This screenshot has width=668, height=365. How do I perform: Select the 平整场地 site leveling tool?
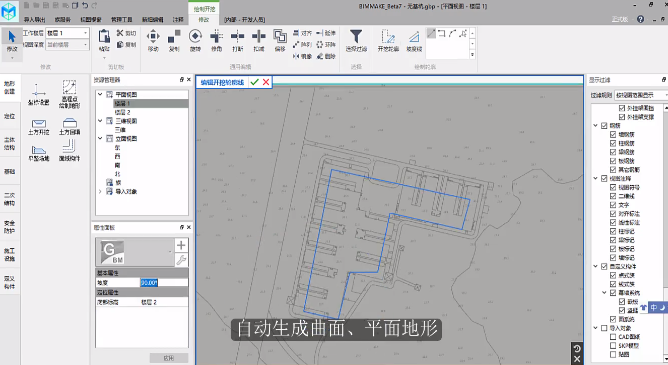point(38,153)
